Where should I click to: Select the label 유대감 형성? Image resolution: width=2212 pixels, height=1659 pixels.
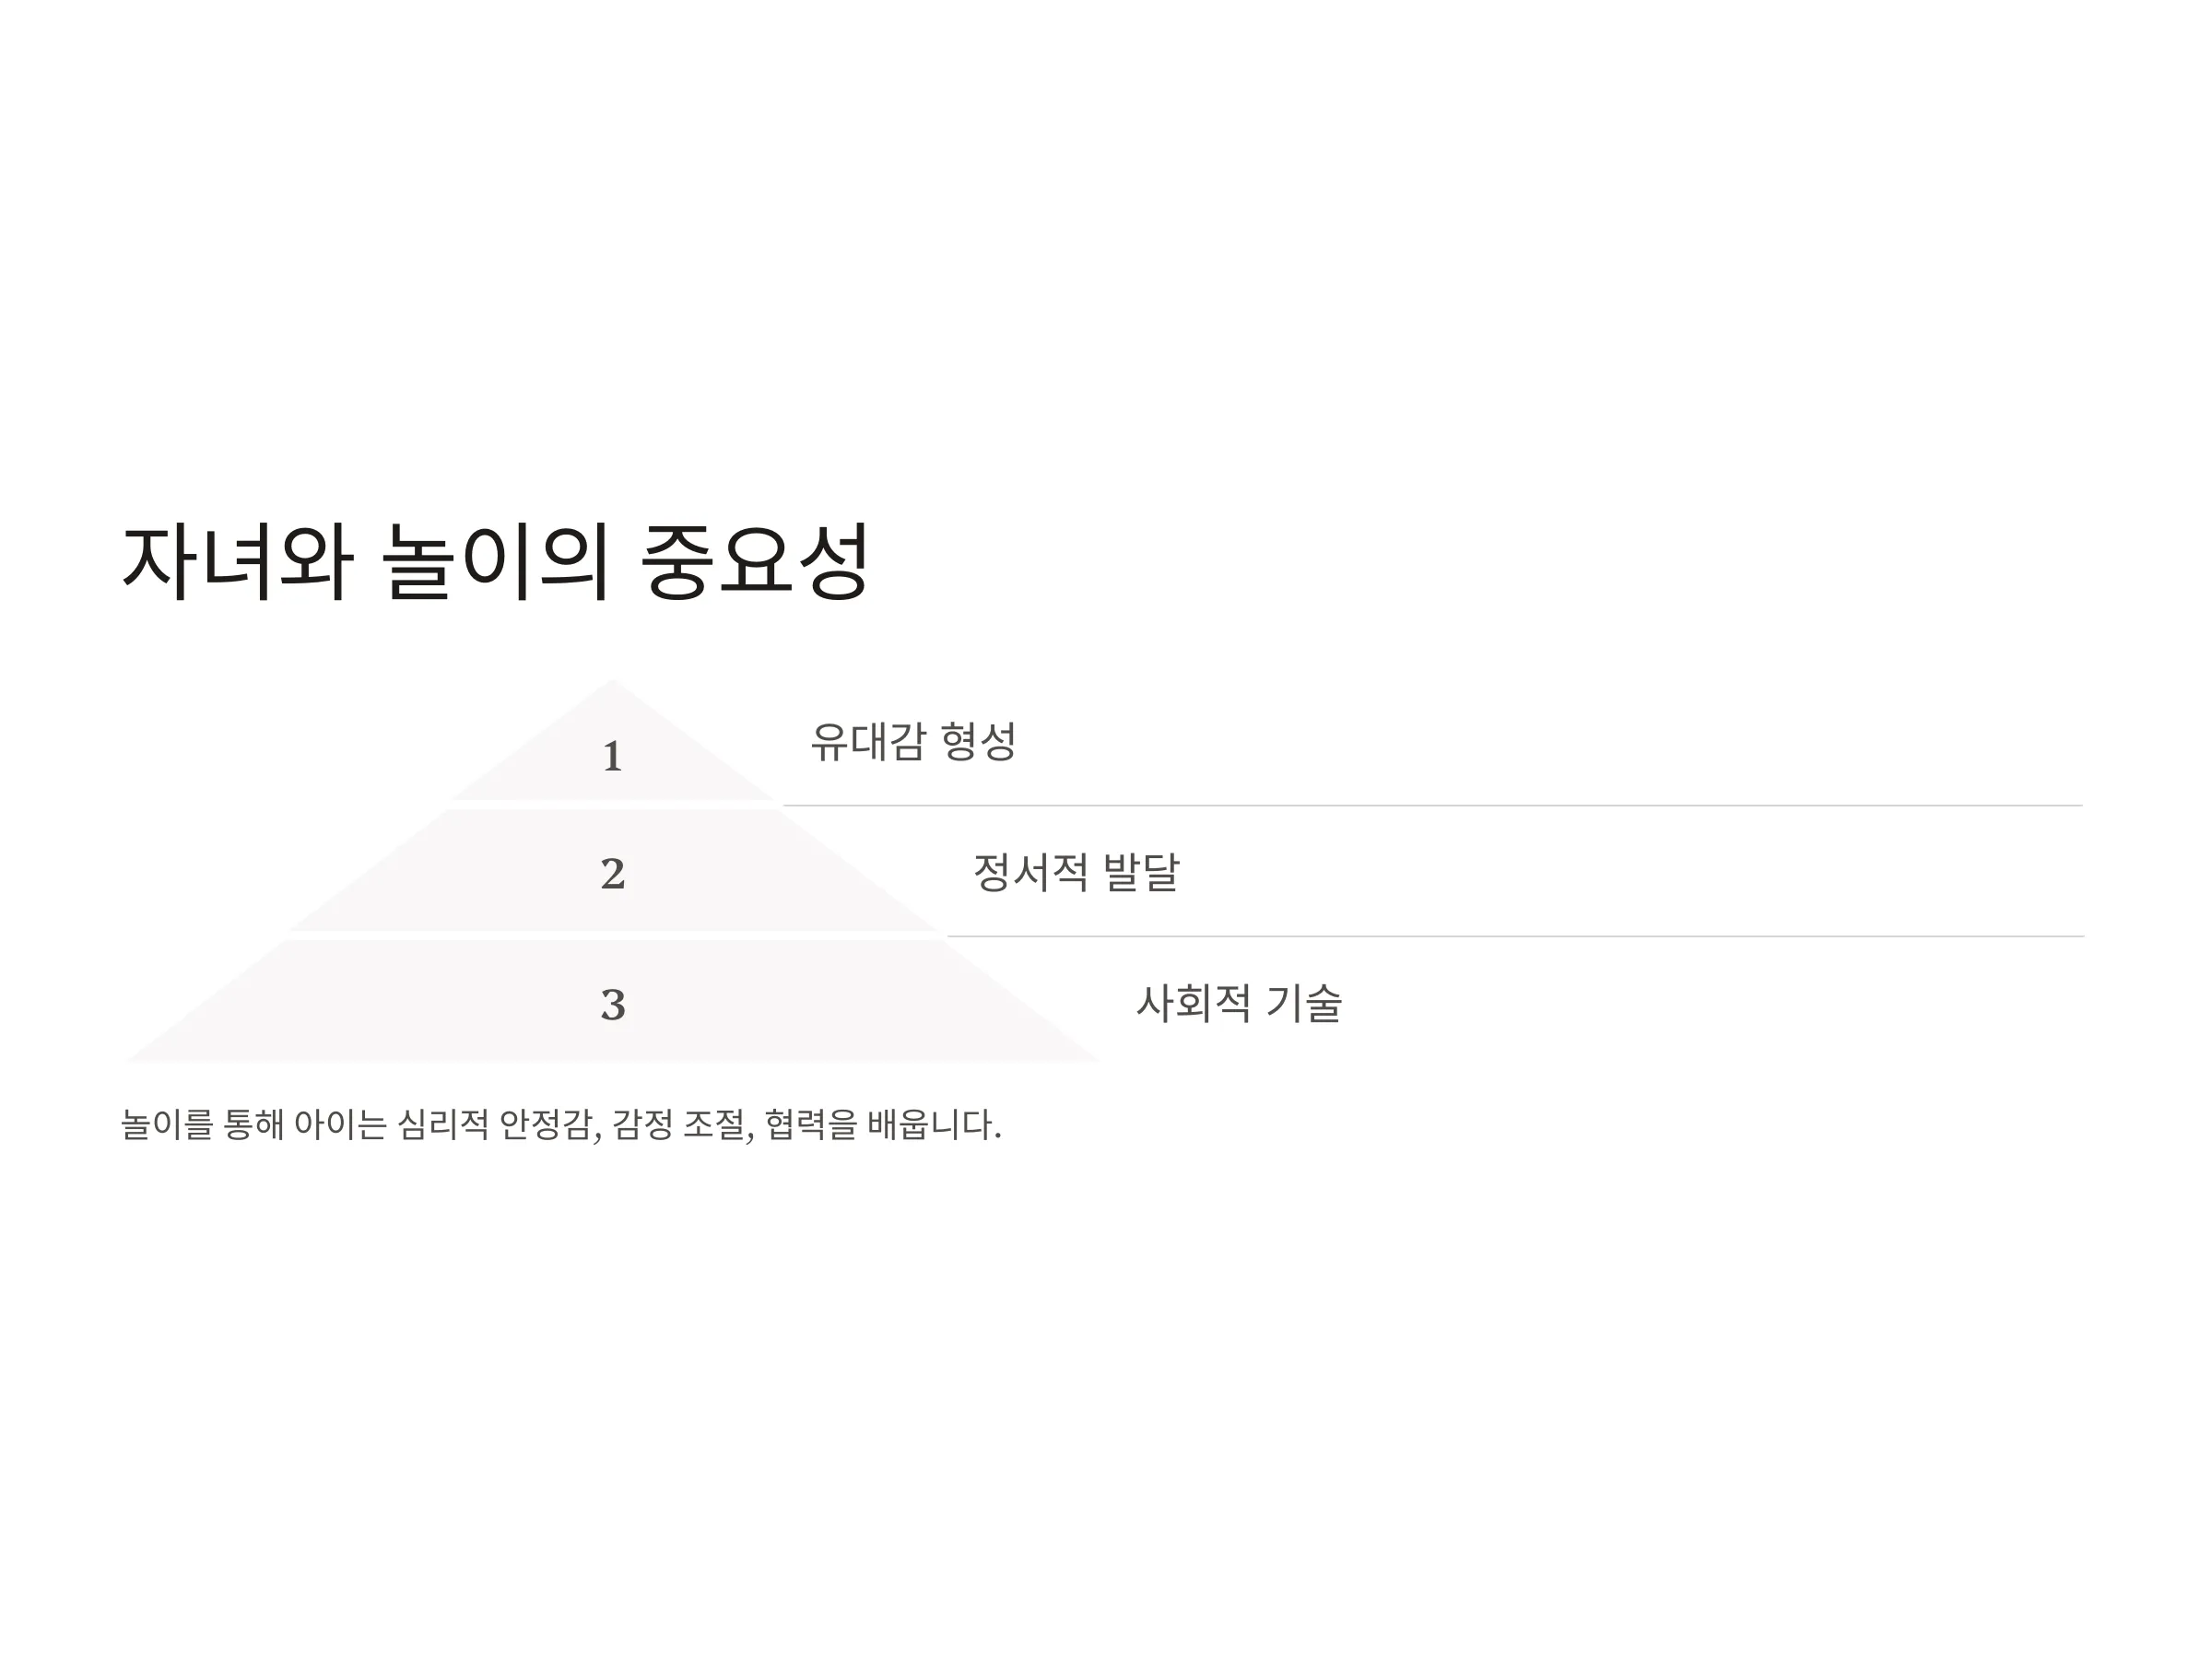pos(913,741)
